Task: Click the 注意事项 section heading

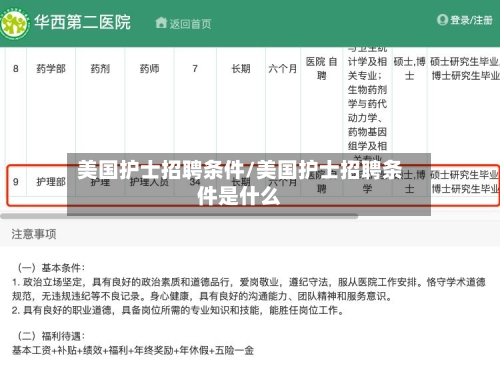Action: [34, 234]
